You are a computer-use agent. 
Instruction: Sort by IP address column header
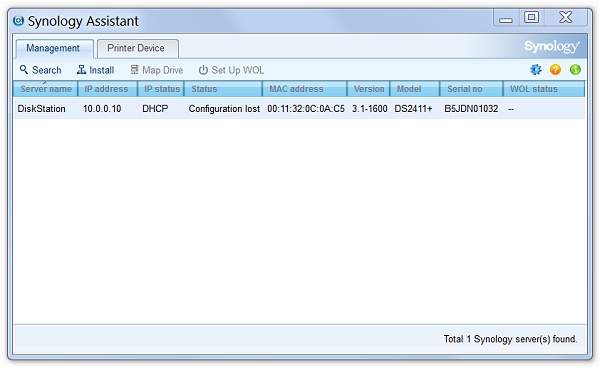click(x=107, y=89)
